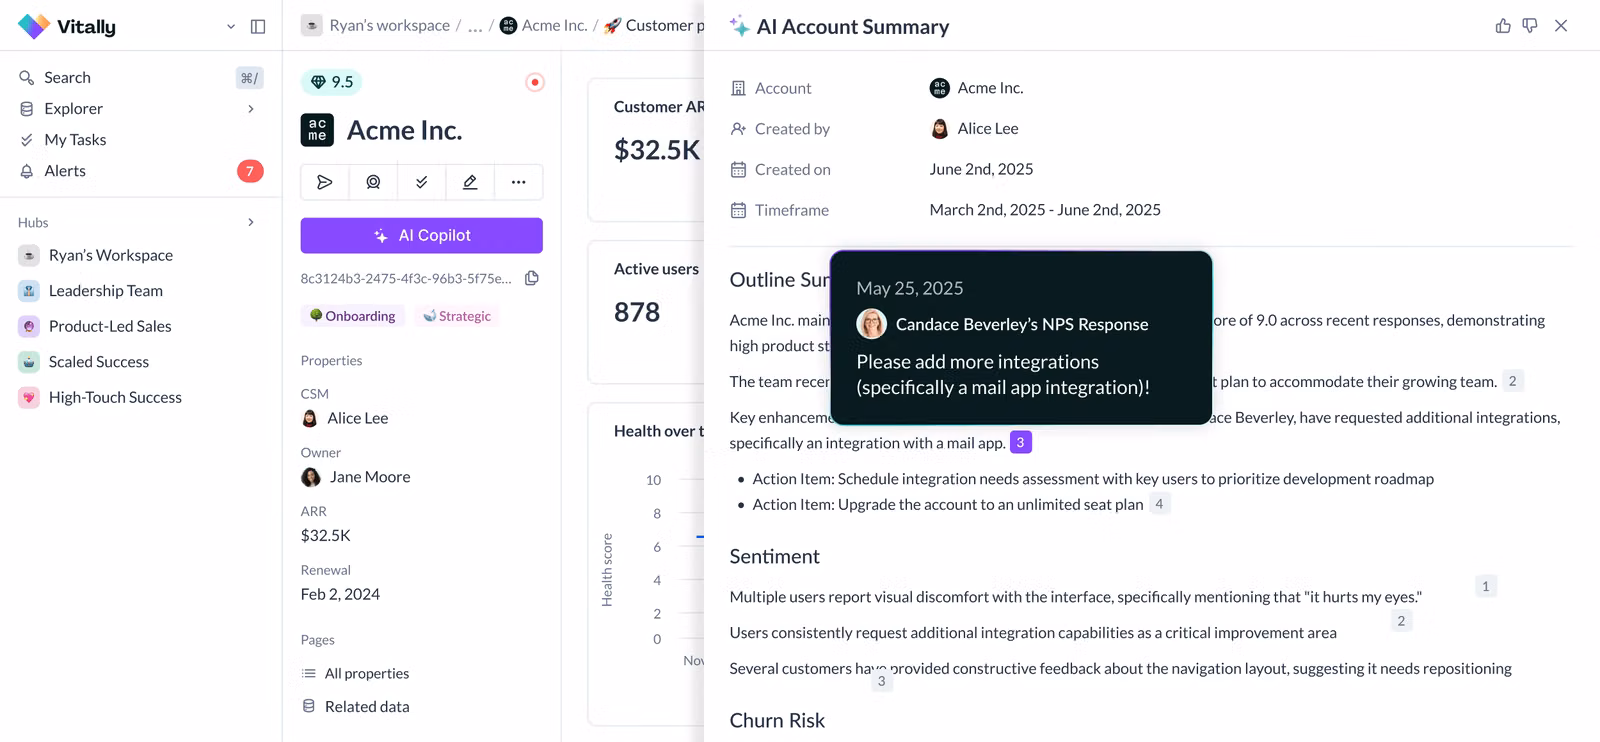Click the pencil edit icon in account toolbar

(x=470, y=182)
